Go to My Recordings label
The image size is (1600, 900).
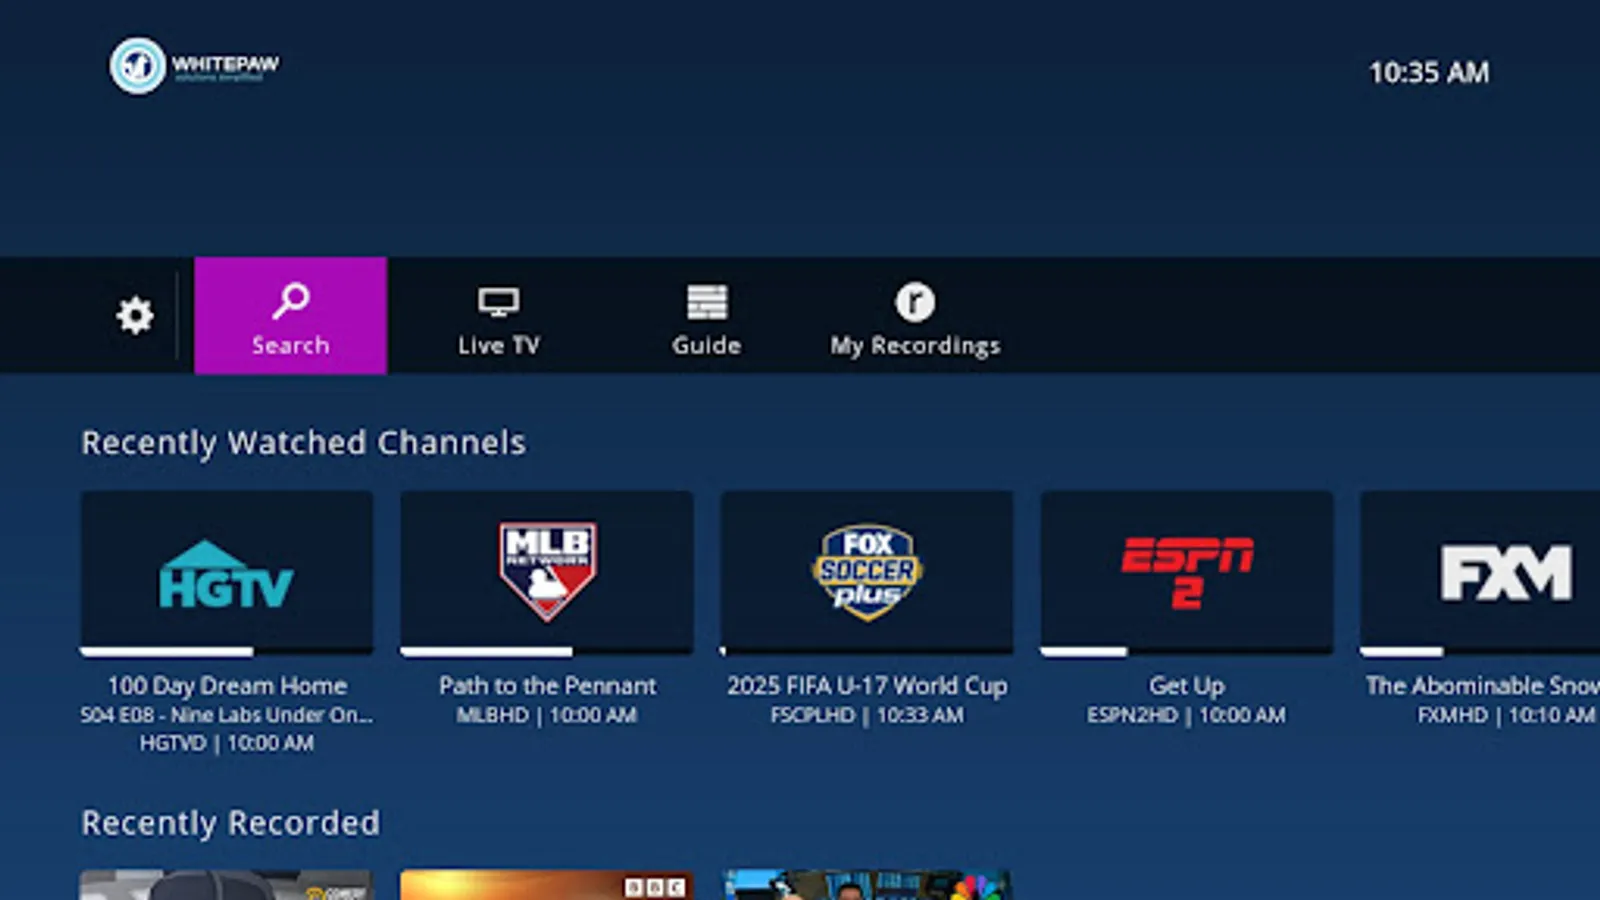pos(915,346)
